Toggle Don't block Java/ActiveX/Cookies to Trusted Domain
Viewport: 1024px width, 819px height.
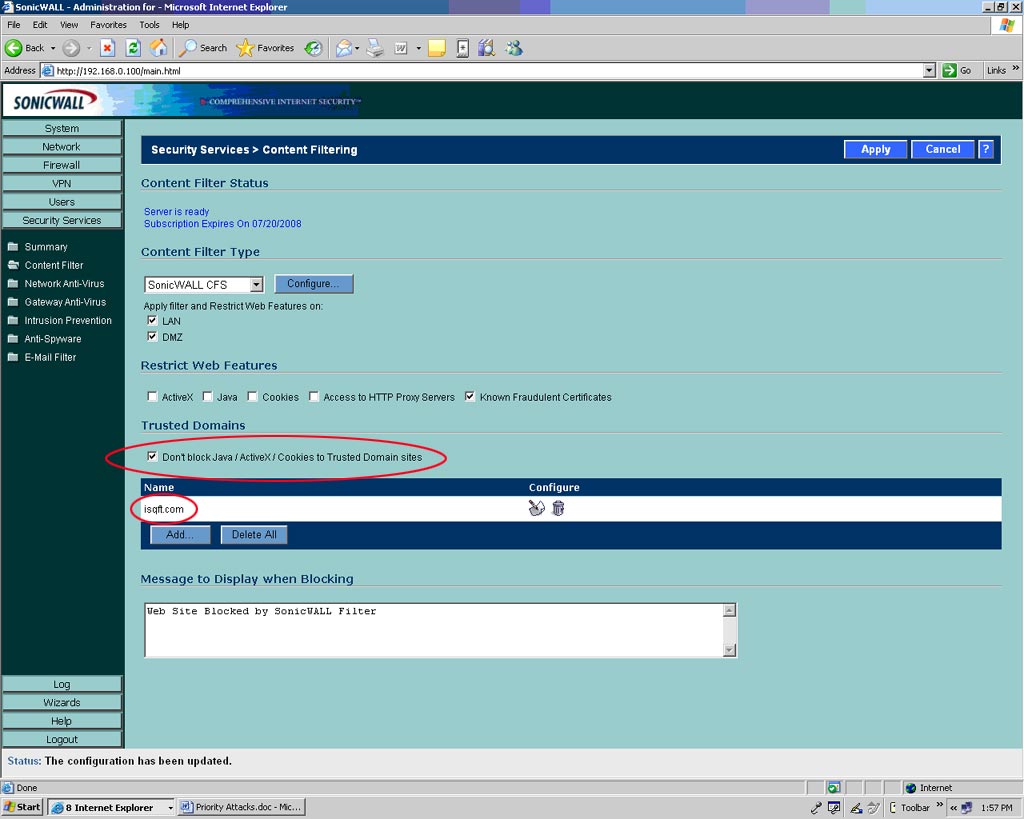pyautogui.click(x=152, y=456)
